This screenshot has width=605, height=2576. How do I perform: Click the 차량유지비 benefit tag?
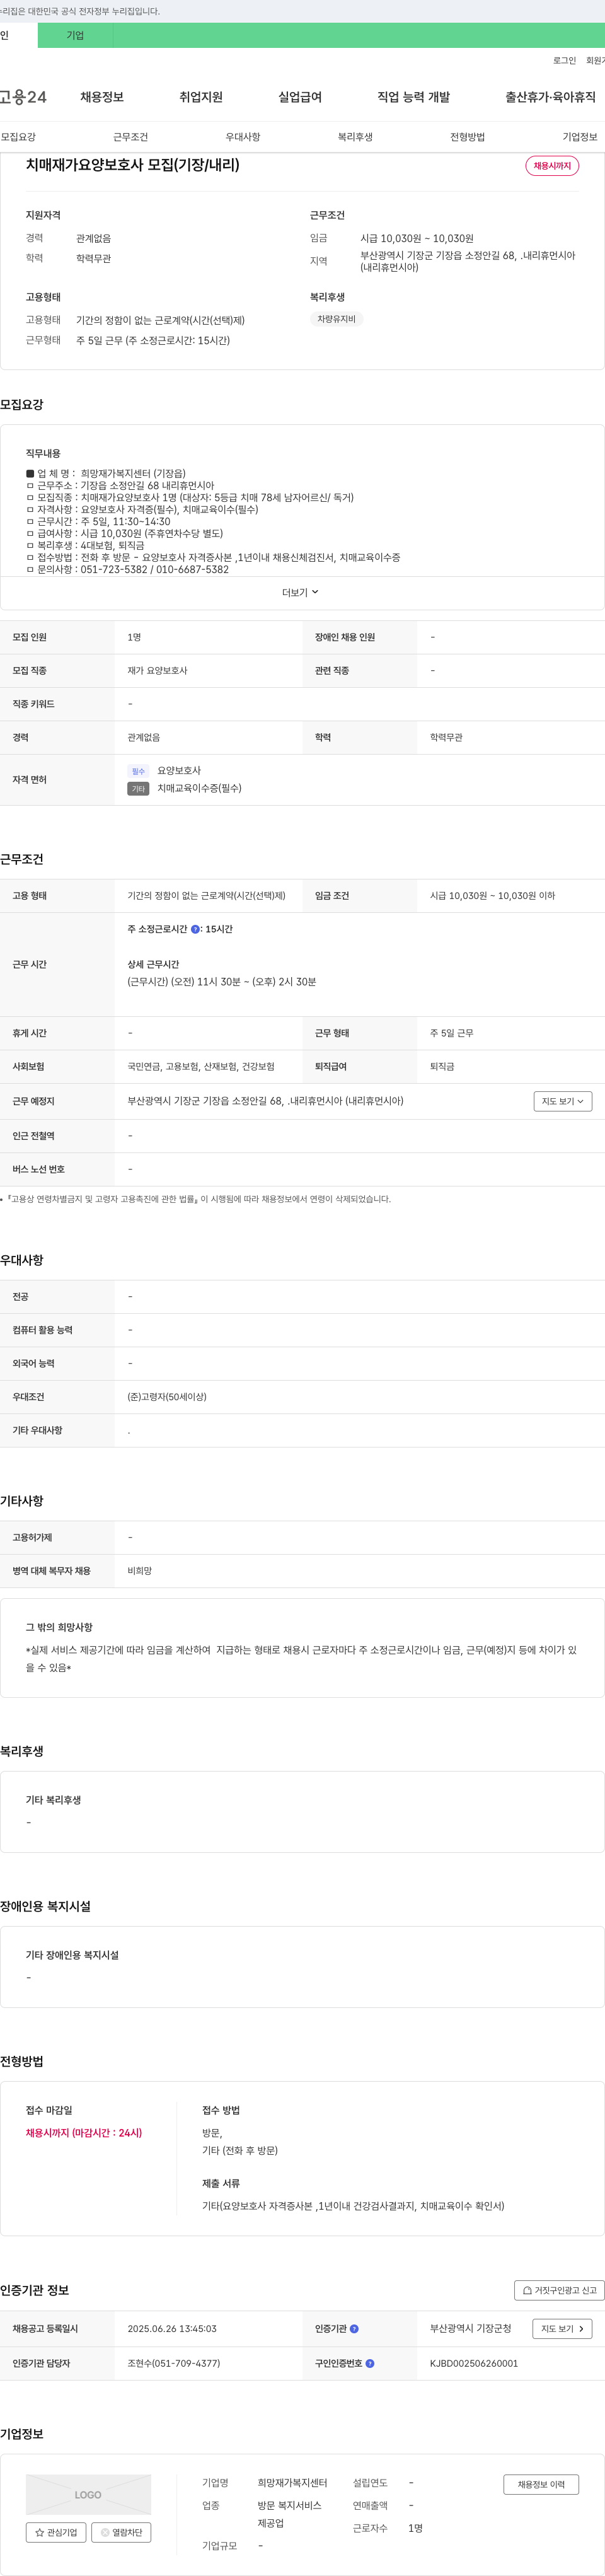(336, 319)
